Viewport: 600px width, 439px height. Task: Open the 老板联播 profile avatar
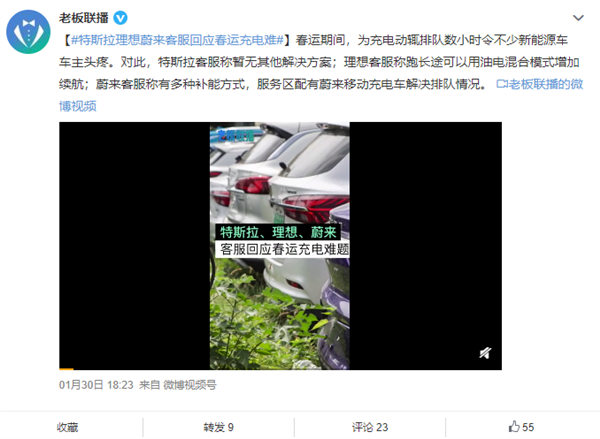click(28, 32)
